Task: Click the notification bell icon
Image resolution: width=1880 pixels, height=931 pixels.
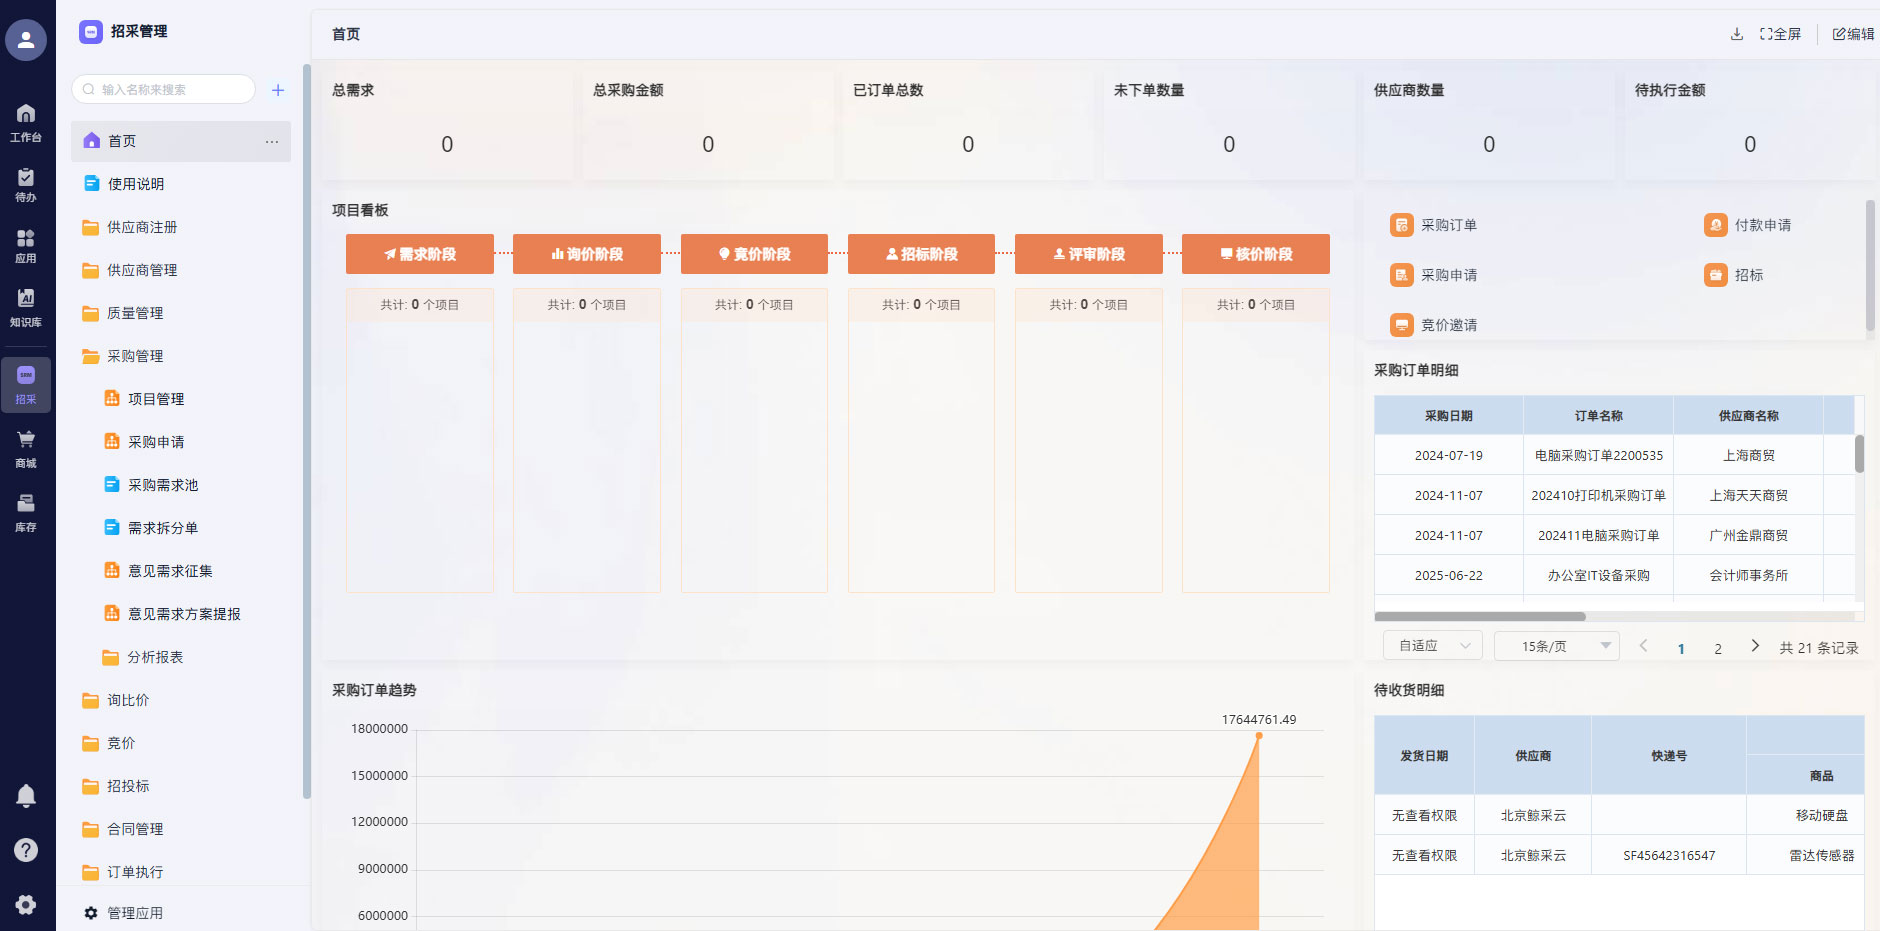Action: click(x=26, y=796)
